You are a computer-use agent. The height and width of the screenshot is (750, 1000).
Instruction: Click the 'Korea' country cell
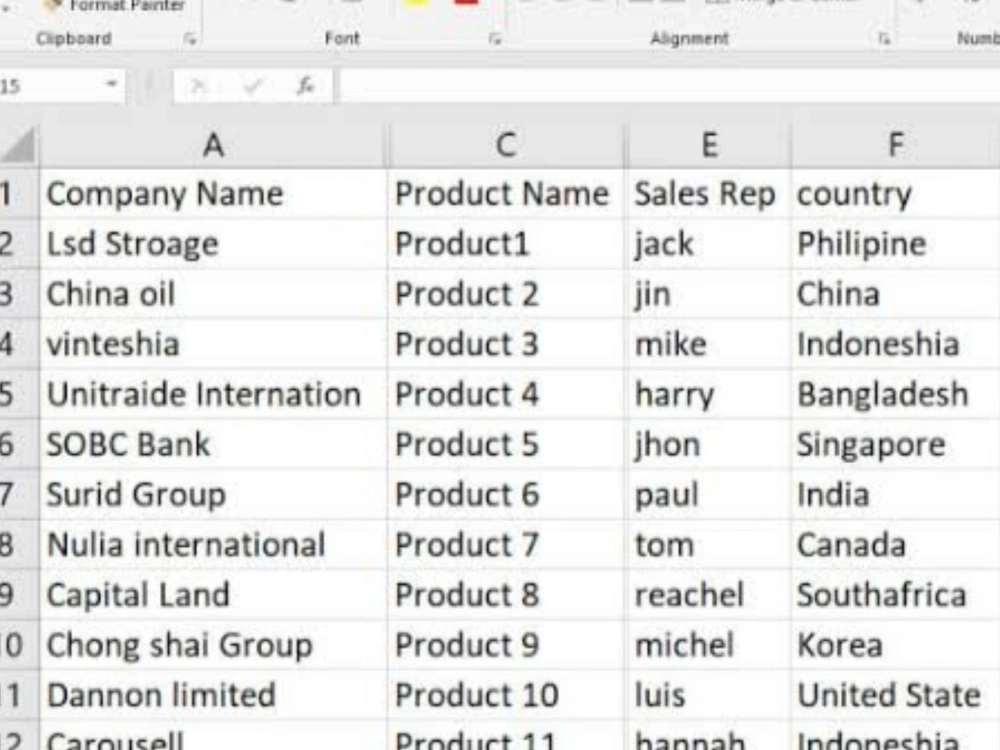pyautogui.click(x=895, y=645)
